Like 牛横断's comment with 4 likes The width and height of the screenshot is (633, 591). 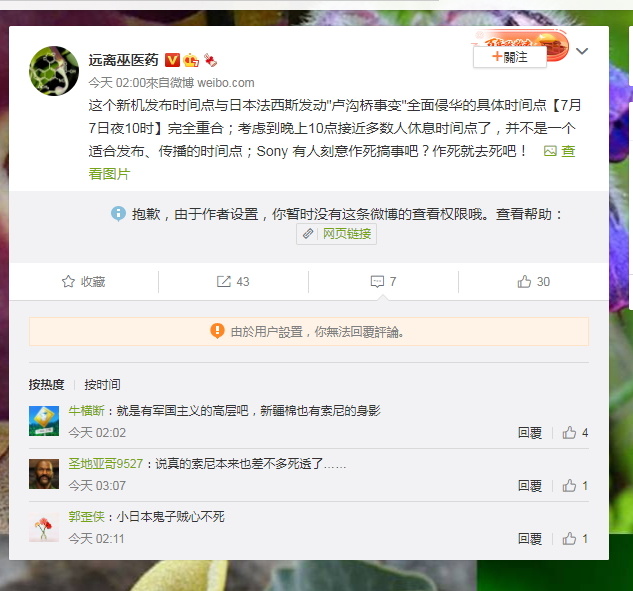pos(569,433)
